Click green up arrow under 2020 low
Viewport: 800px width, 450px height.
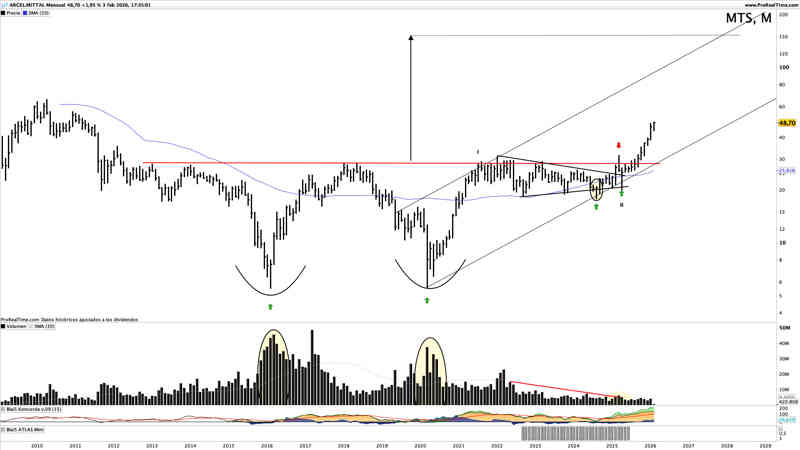pyautogui.click(x=427, y=300)
